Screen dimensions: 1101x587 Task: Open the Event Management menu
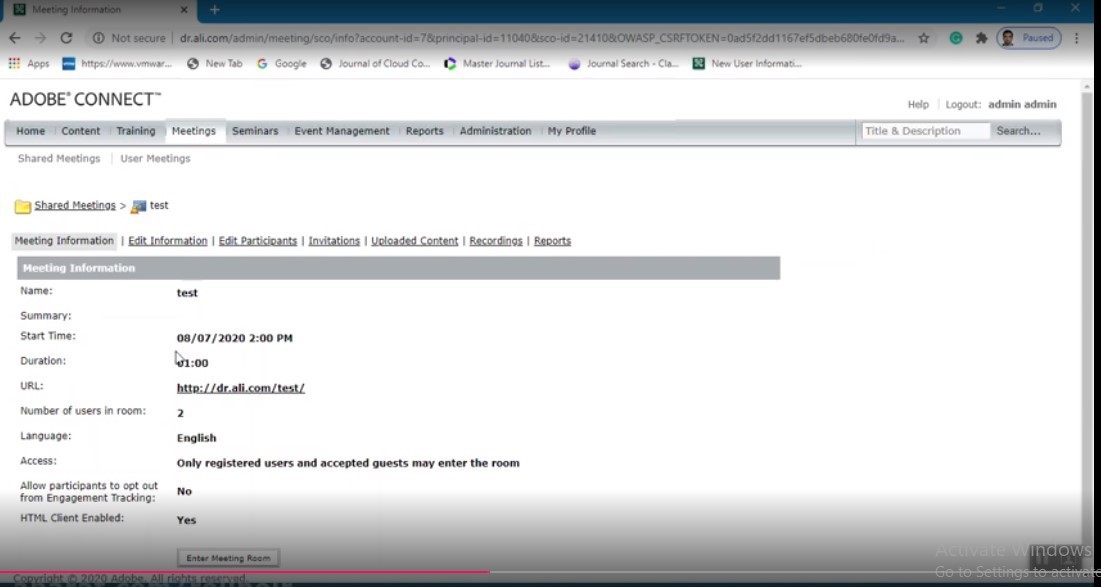coord(342,131)
